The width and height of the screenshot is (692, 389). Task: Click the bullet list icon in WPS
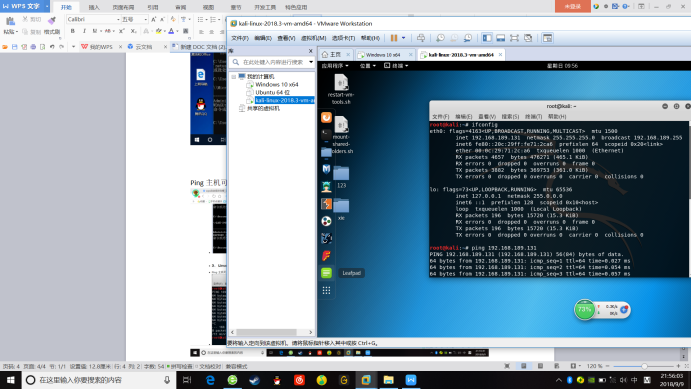click(200, 19)
